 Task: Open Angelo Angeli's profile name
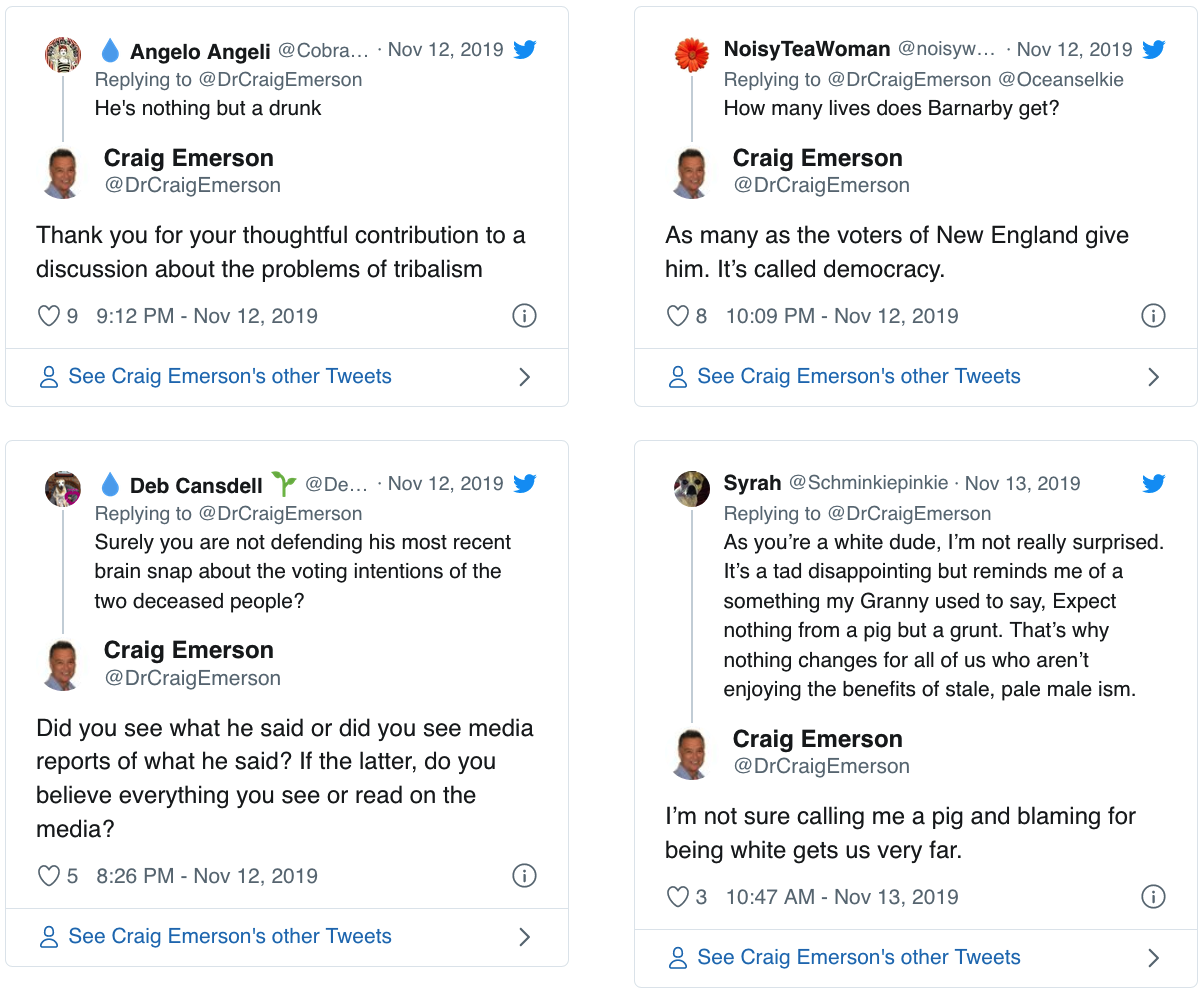coord(200,52)
